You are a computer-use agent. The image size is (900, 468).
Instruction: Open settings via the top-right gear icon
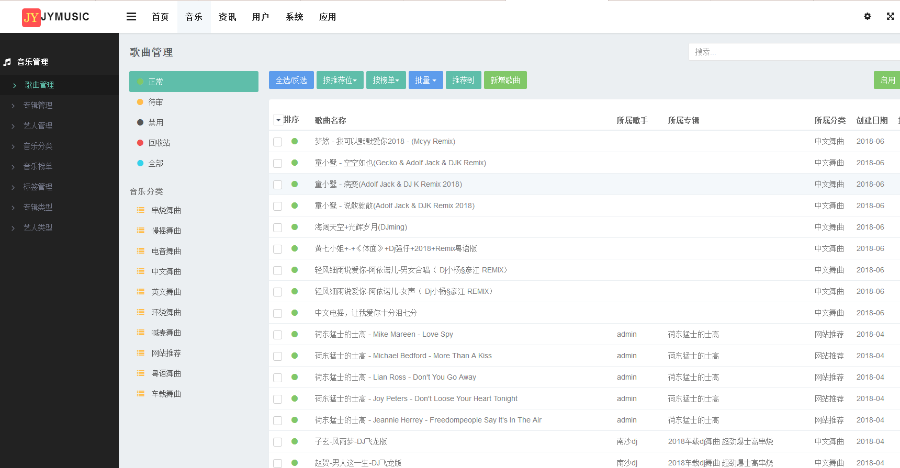[x=867, y=16]
